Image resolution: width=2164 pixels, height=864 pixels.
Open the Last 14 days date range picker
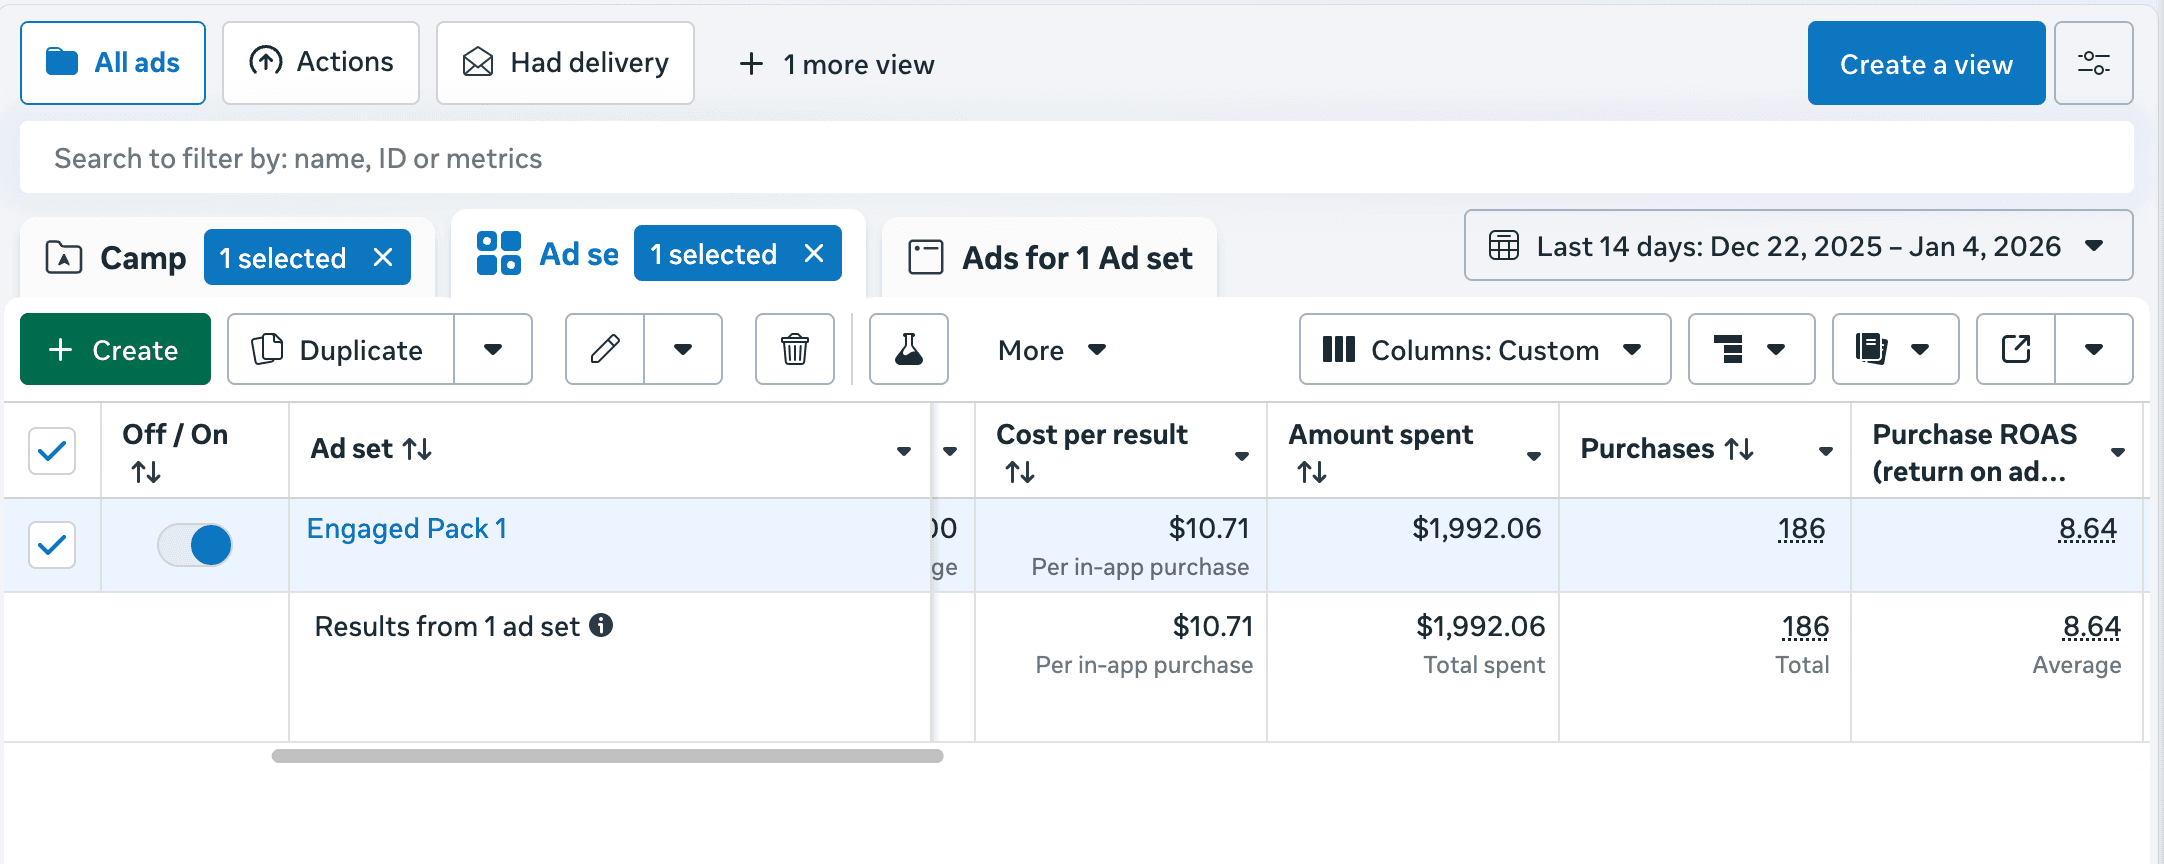pos(1798,245)
